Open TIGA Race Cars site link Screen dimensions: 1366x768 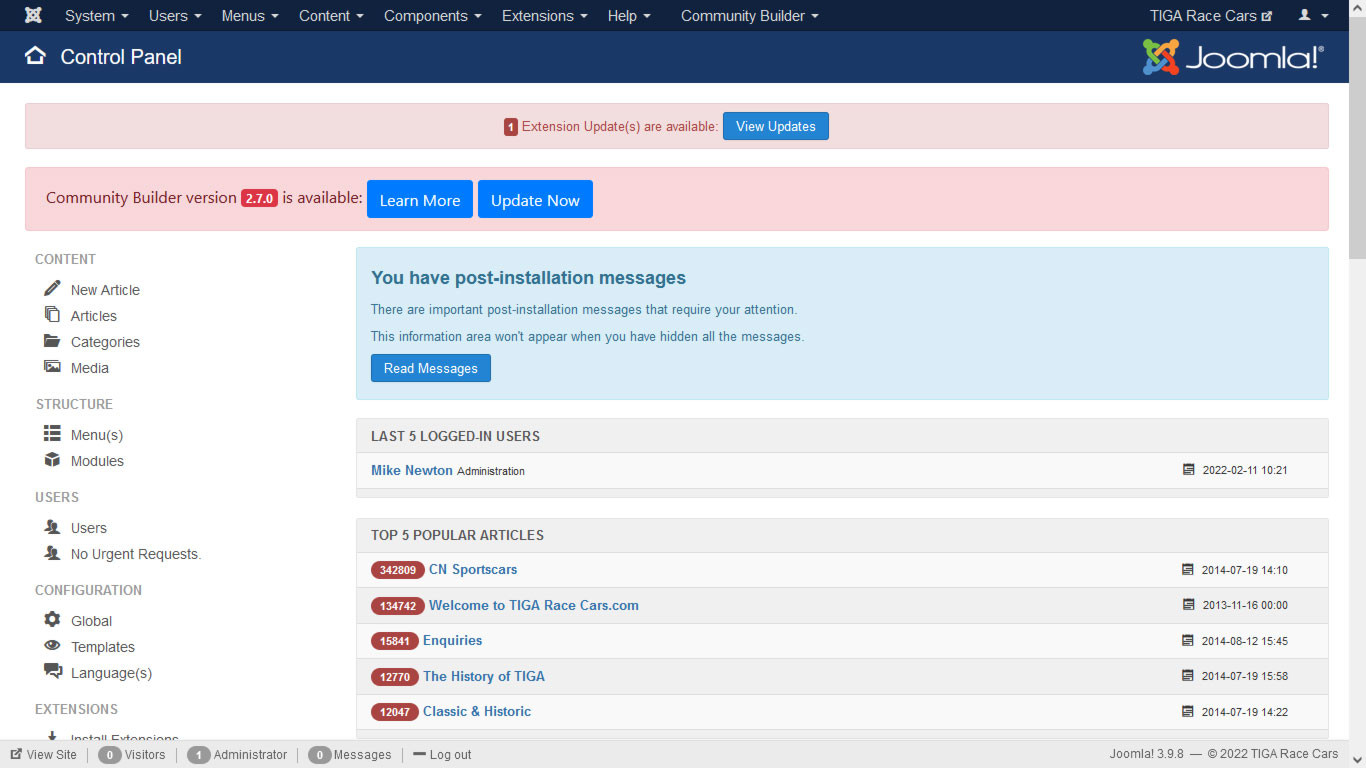click(1211, 16)
